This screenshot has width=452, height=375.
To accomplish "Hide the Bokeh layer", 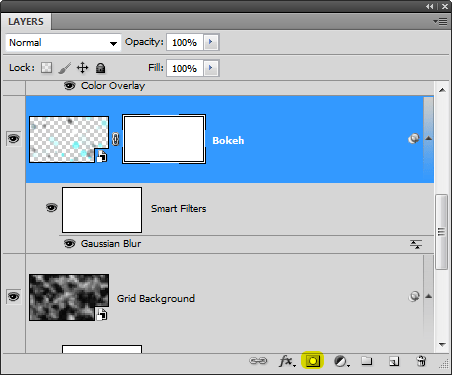I will [14, 138].
